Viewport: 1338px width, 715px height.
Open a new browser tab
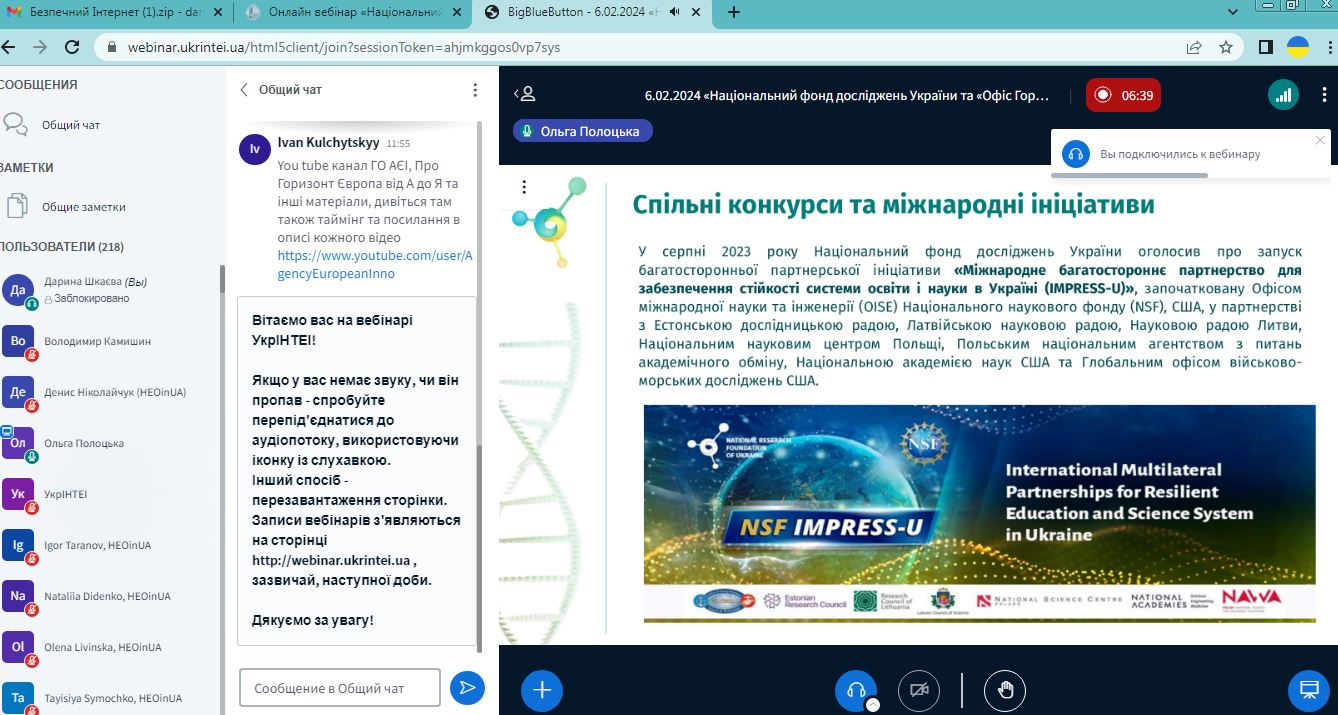click(734, 12)
